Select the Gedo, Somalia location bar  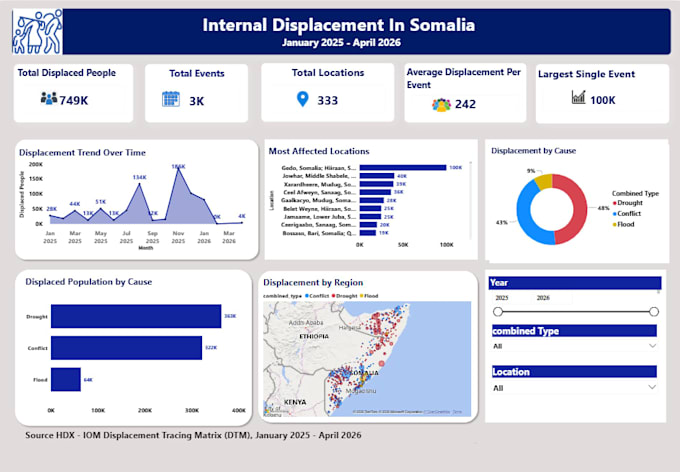pyautogui.click(x=402, y=167)
